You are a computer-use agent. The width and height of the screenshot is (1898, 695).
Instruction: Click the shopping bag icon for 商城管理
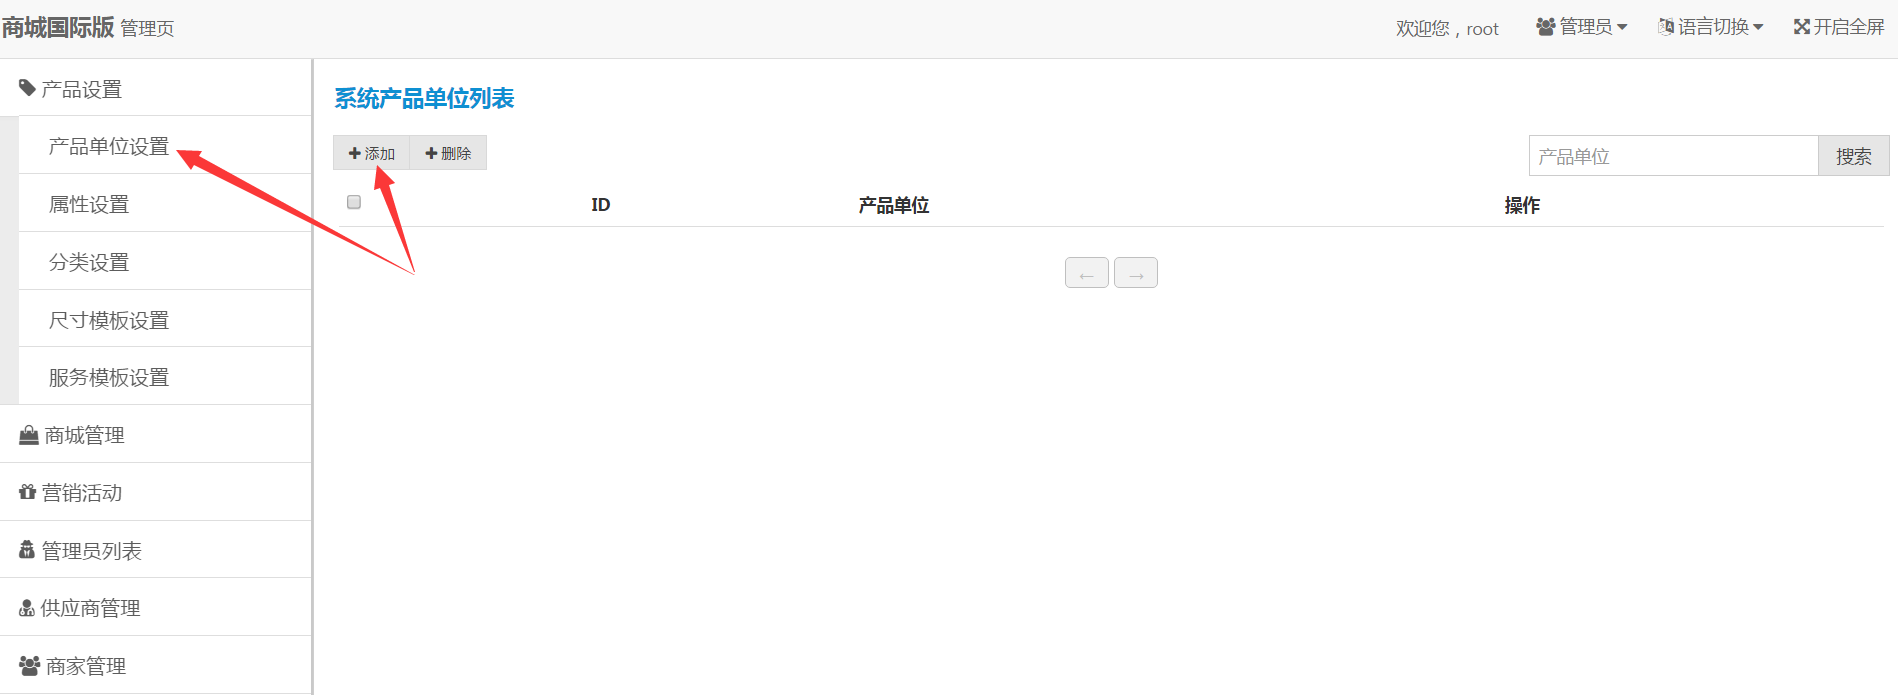click(x=29, y=435)
